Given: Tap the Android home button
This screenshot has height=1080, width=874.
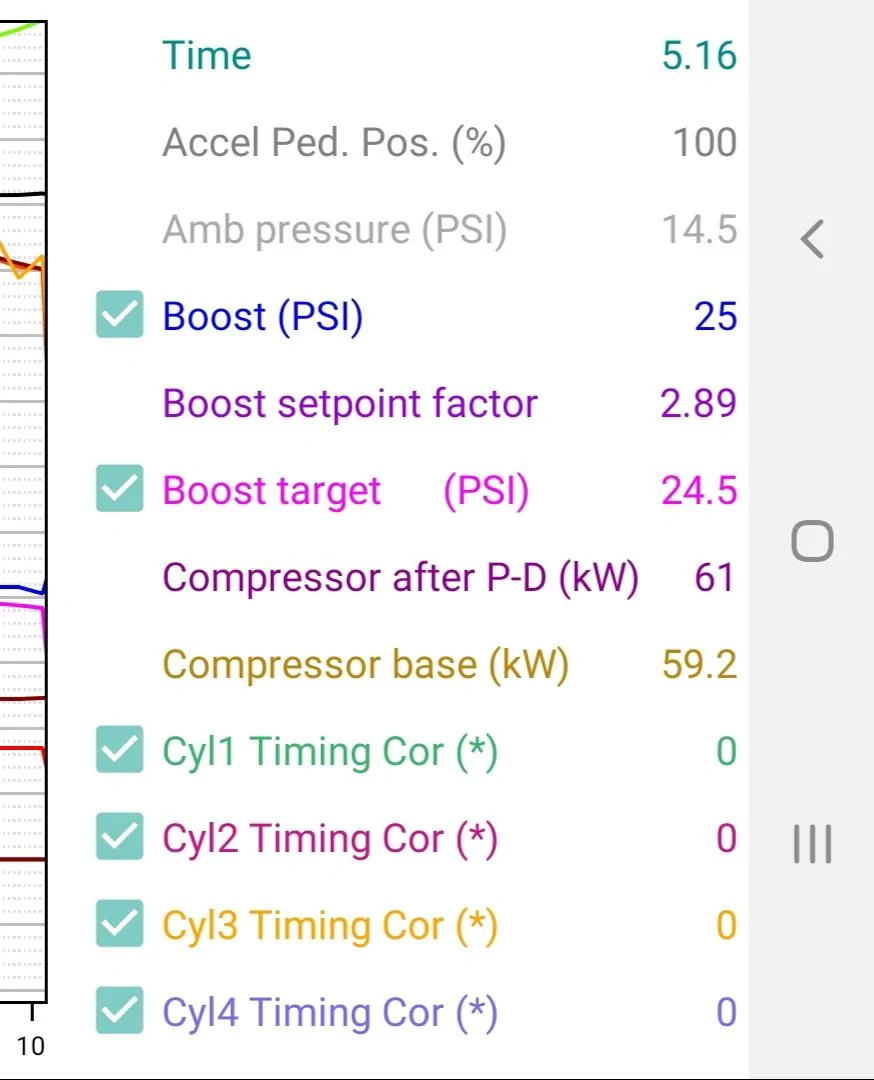Looking at the screenshot, I should click(812, 541).
